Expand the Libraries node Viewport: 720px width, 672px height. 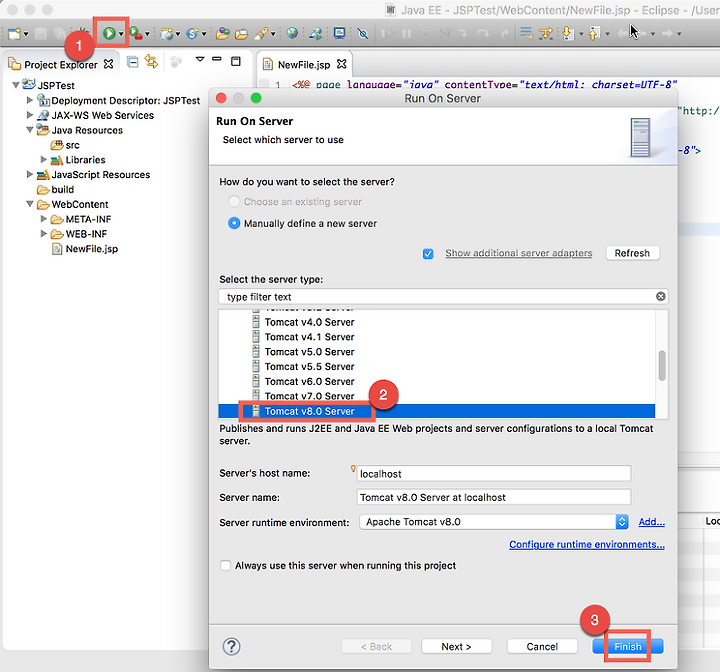click(x=44, y=159)
